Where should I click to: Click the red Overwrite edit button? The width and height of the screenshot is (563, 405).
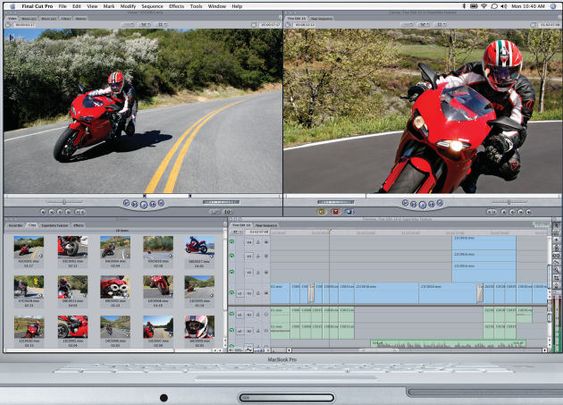(x=335, y=212)
